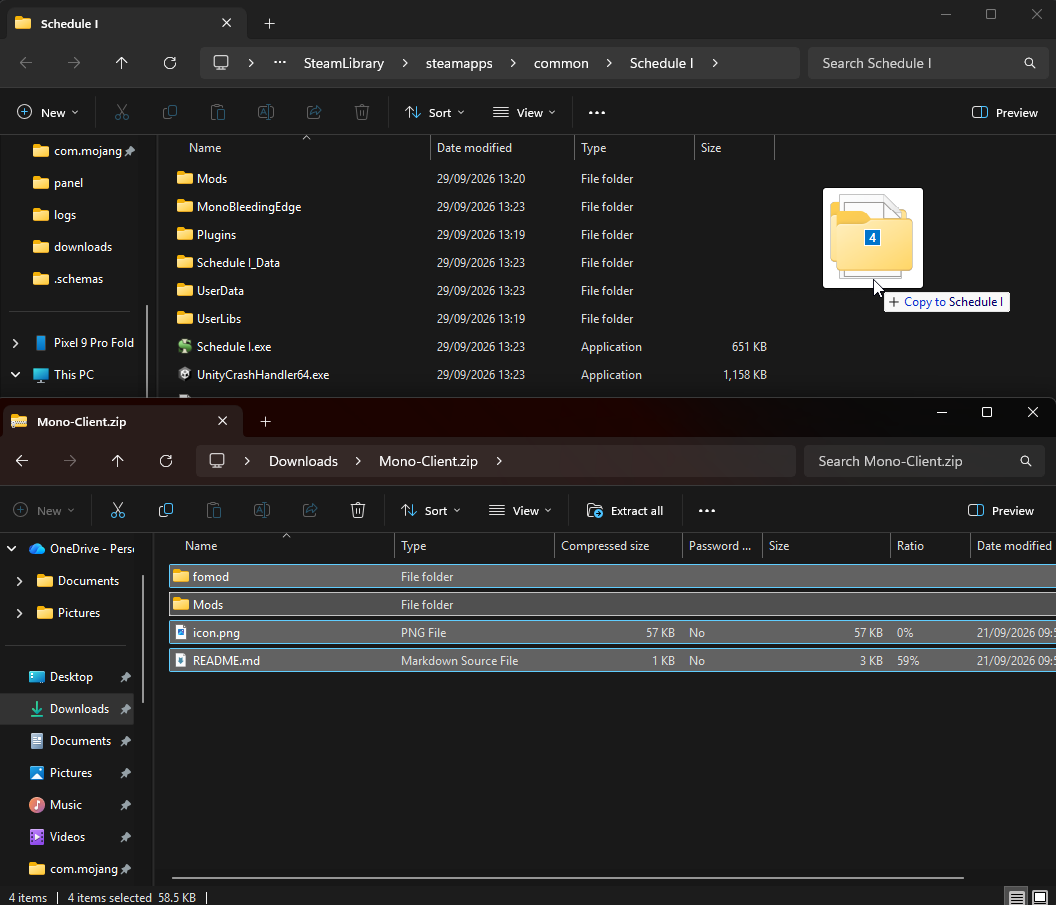Open Sort dropdown in Schedule I window
The image size is (1056, 905).
[435, 112]
